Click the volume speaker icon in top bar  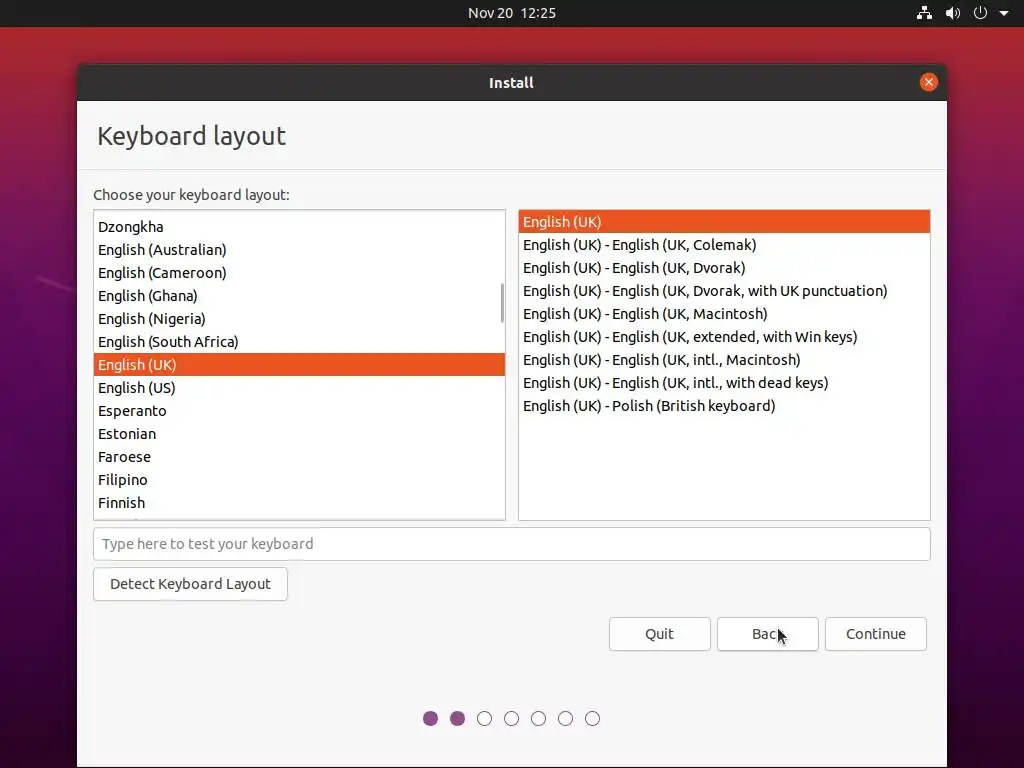(953, 13)
